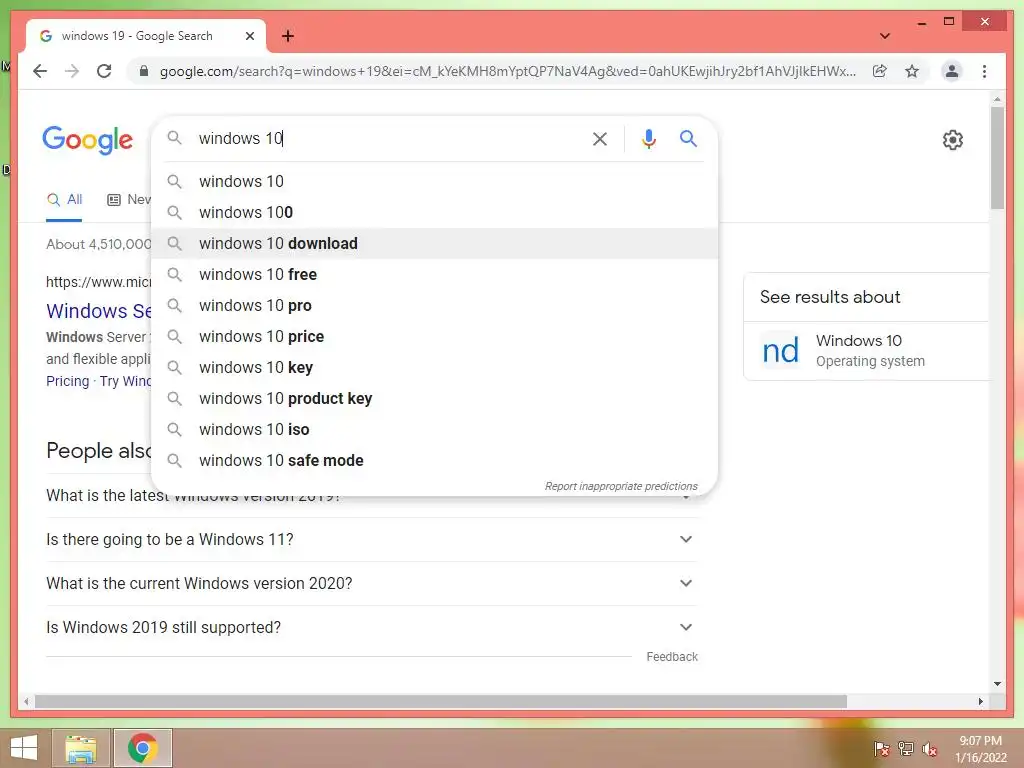Choose suggestion 'windows 10 safe mode'

tap(434, 460)
